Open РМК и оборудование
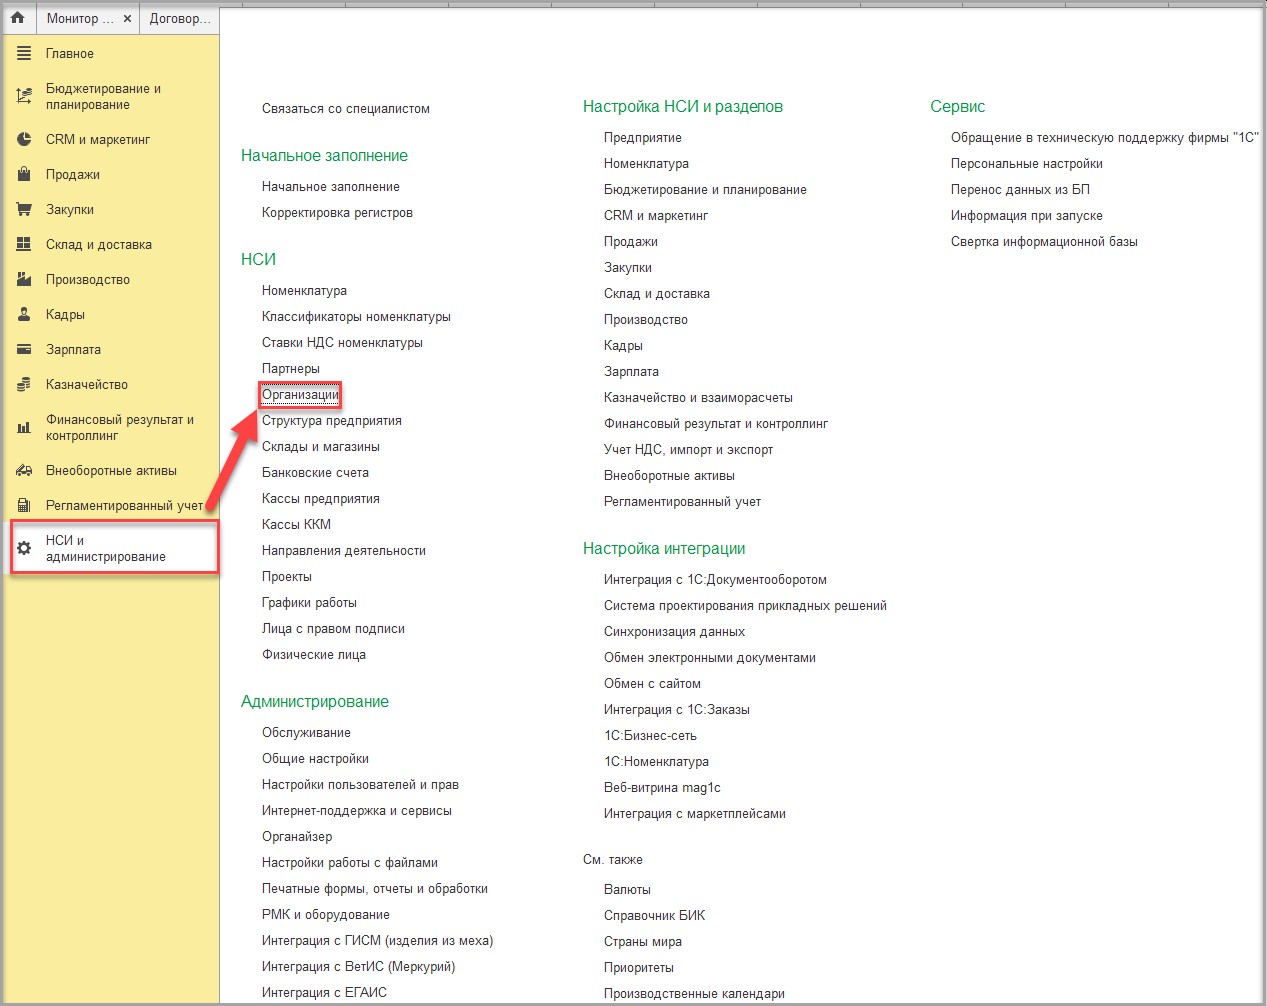1267x1006 pixels. click(x=326, y=914)
